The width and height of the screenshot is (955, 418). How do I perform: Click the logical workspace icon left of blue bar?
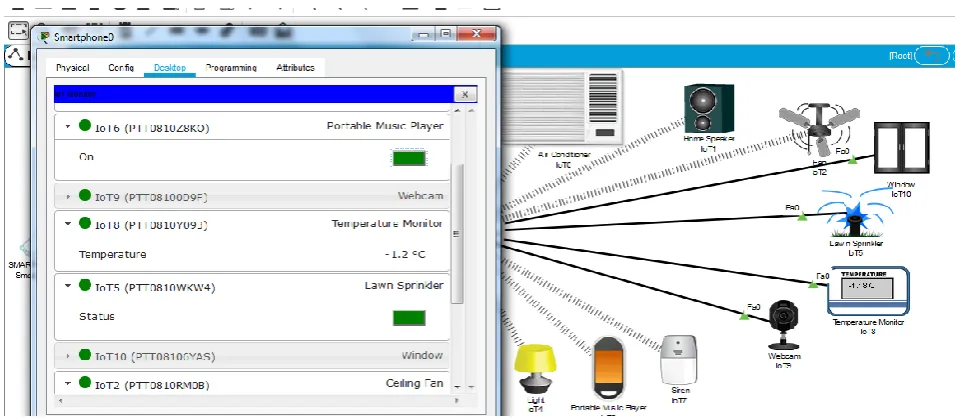[15, 55]
